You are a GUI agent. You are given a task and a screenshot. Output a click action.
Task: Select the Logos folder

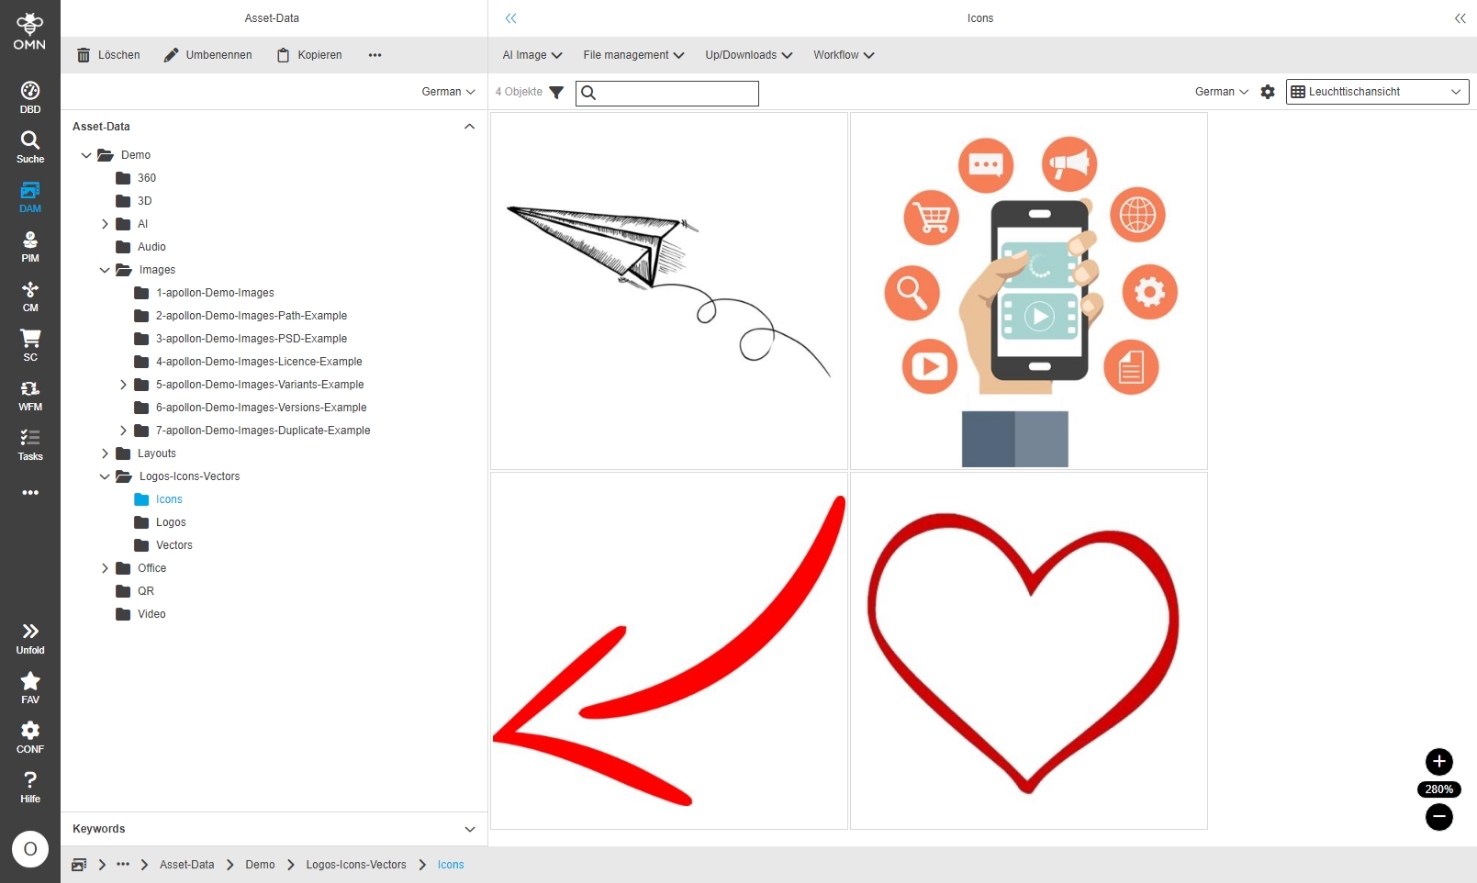(x=160, y=523)
